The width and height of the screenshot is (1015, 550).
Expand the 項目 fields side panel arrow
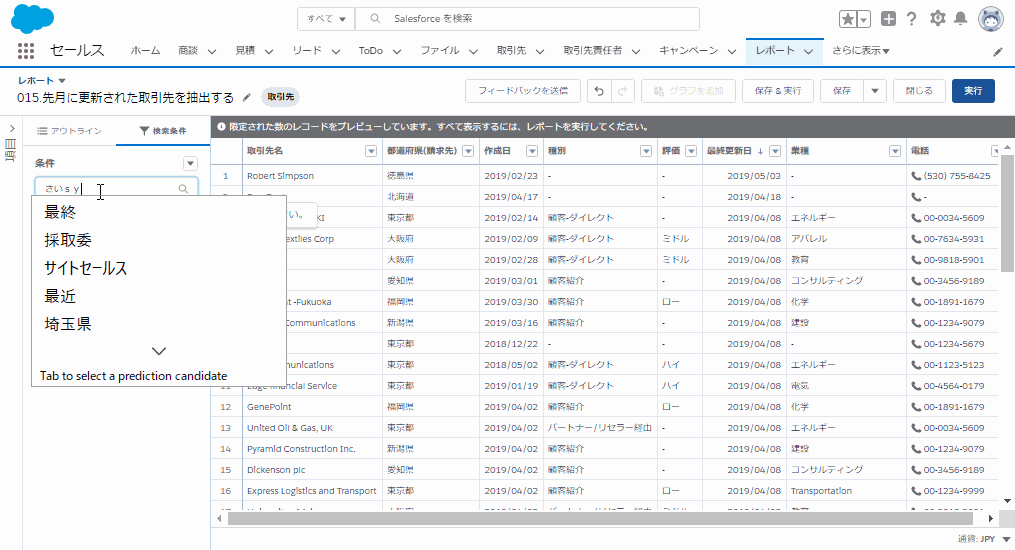12,128
